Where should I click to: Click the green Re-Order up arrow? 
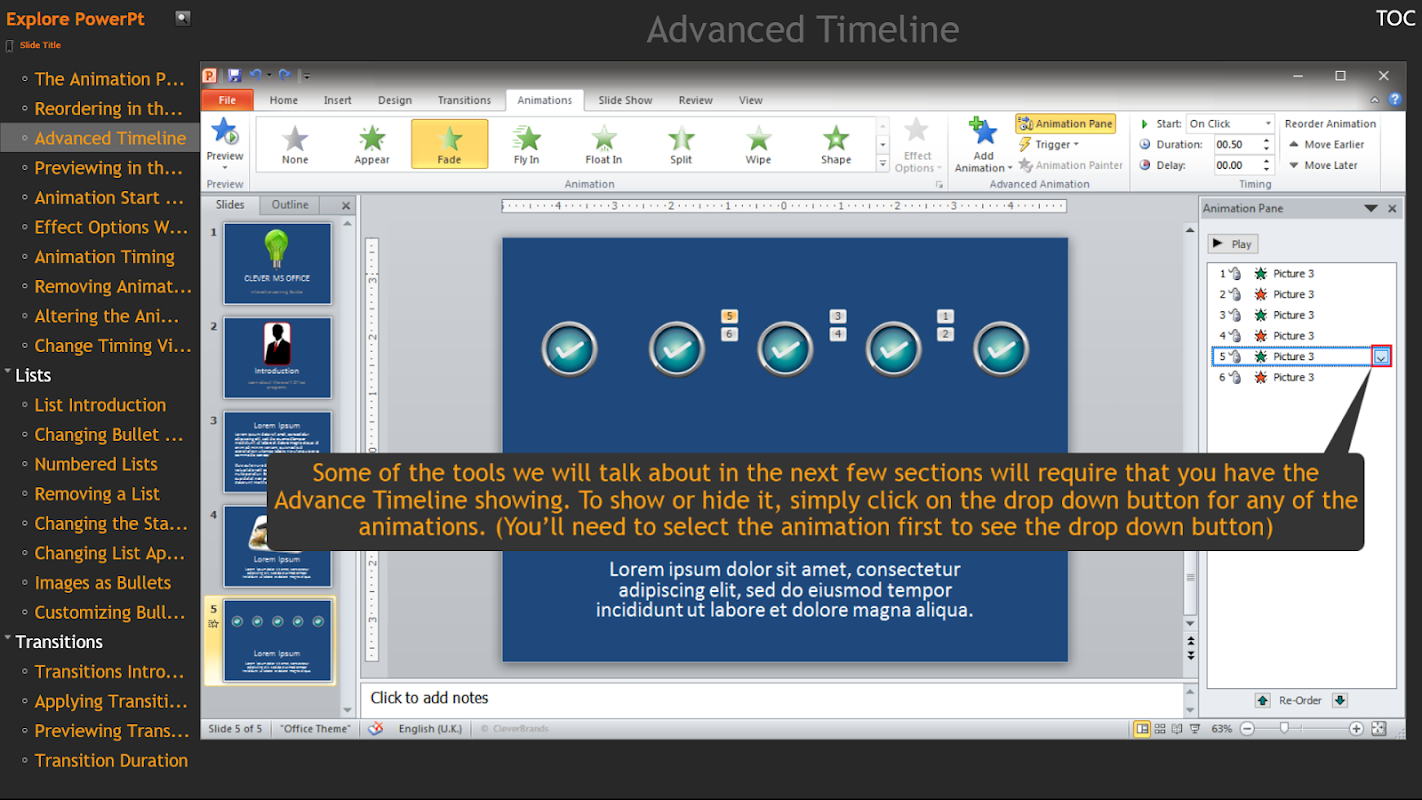click(x=1263, y=700)
